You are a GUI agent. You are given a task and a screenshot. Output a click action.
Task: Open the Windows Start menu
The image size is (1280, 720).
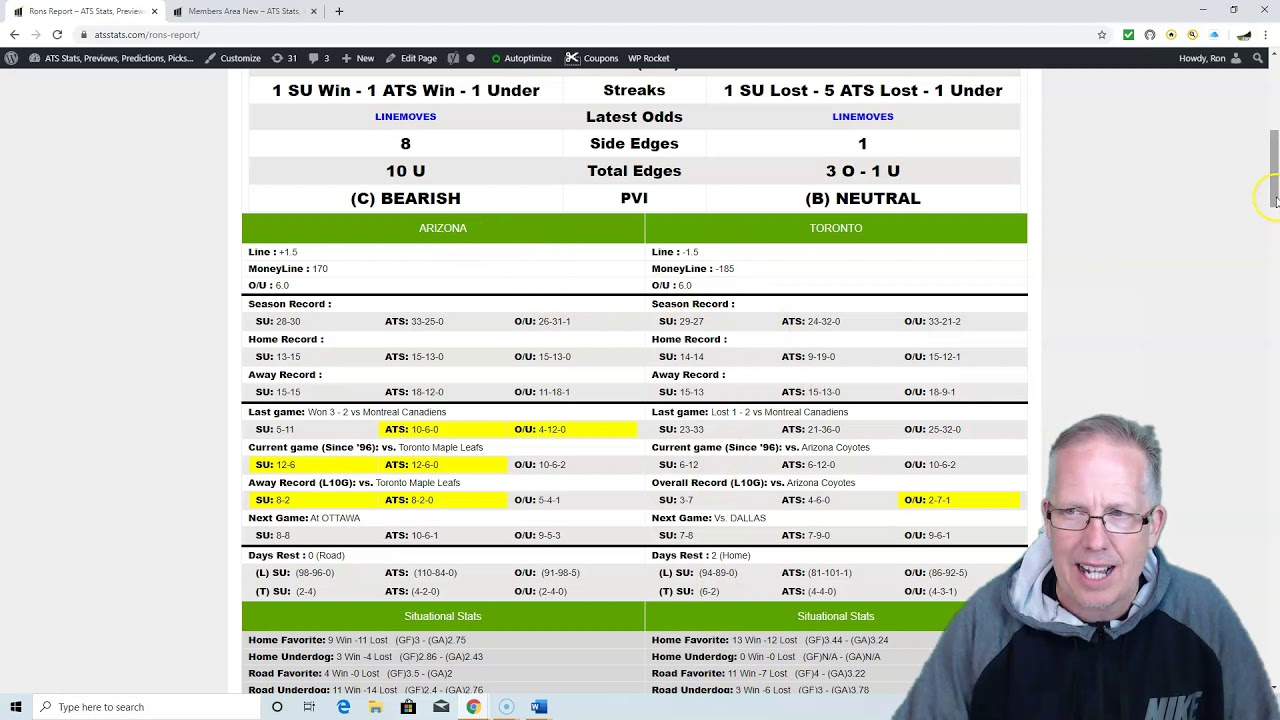click(16, 707)
